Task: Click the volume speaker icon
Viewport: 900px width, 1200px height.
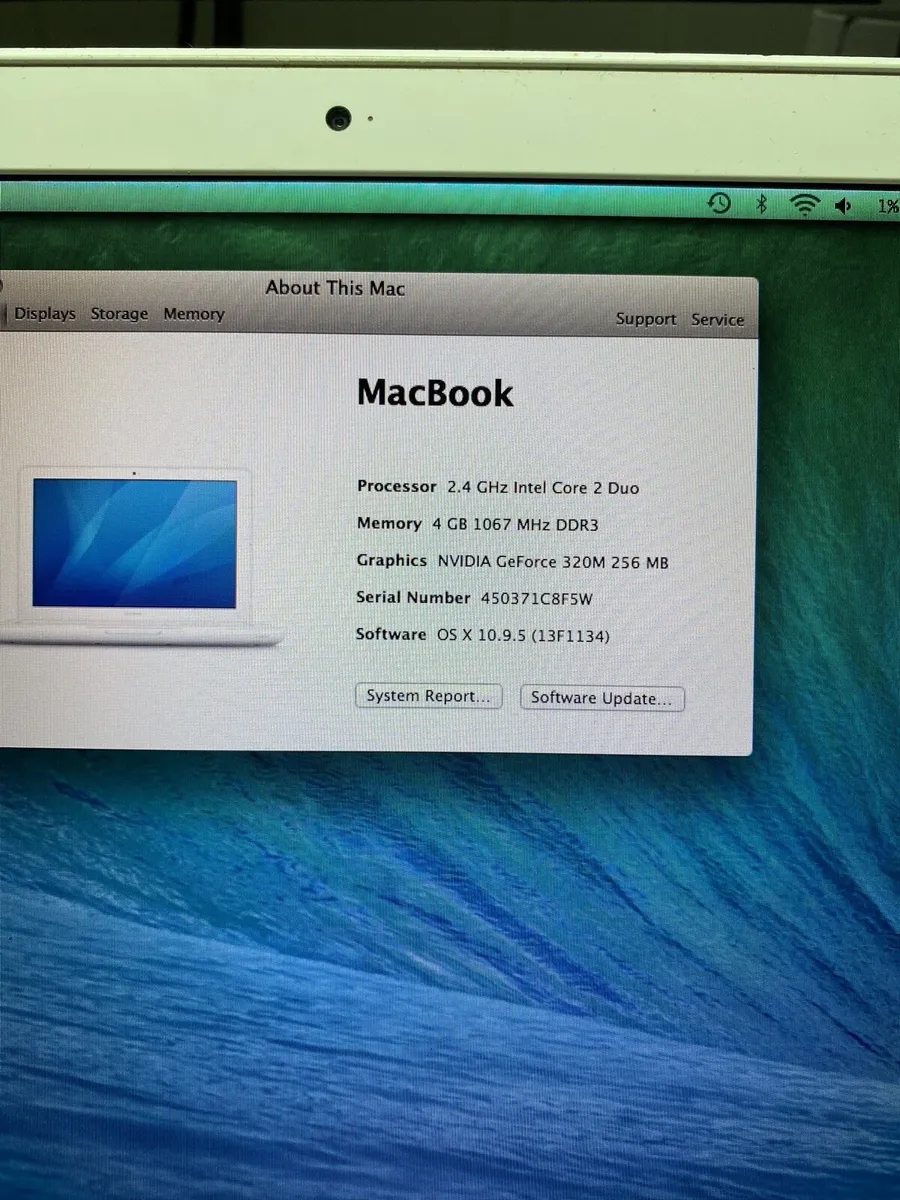Action: pyautogui.click(x=844, y=206)
